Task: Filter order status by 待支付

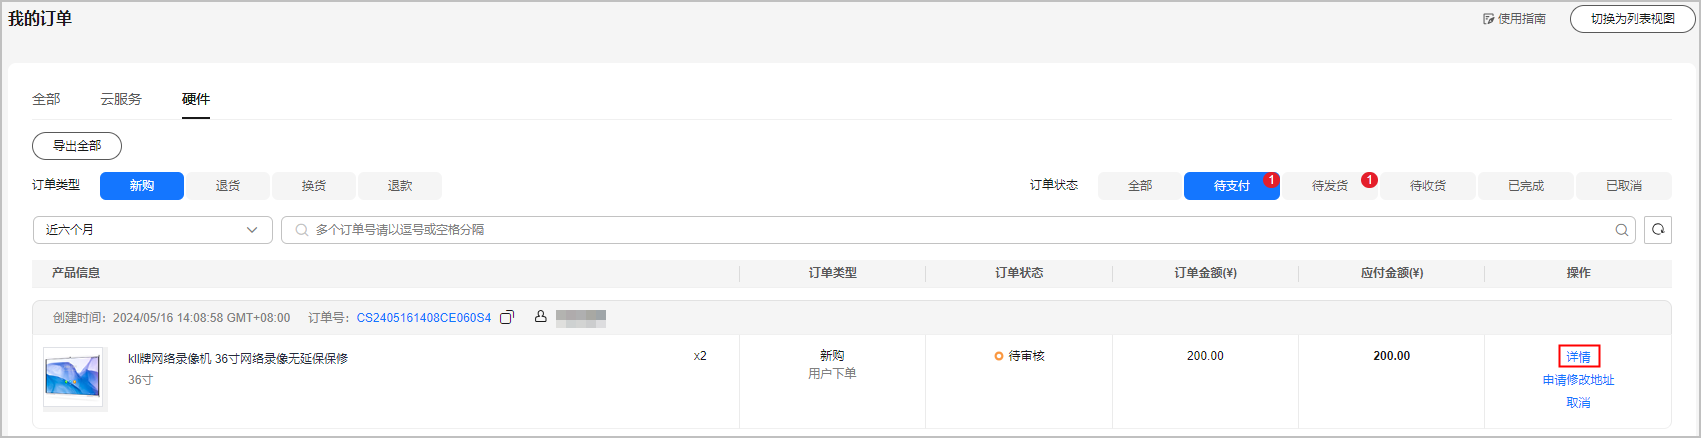Action: point(1232,186)
